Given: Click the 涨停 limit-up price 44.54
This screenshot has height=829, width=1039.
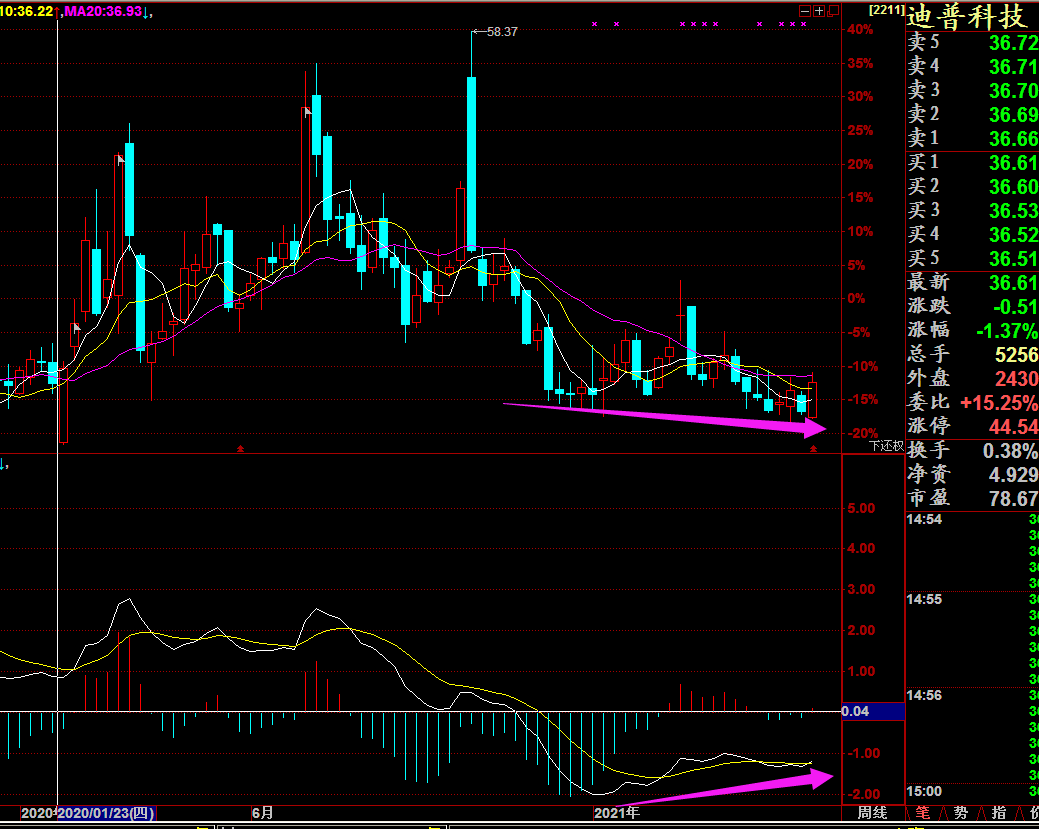Looking at the screenshot, I should click(1014, 426).
